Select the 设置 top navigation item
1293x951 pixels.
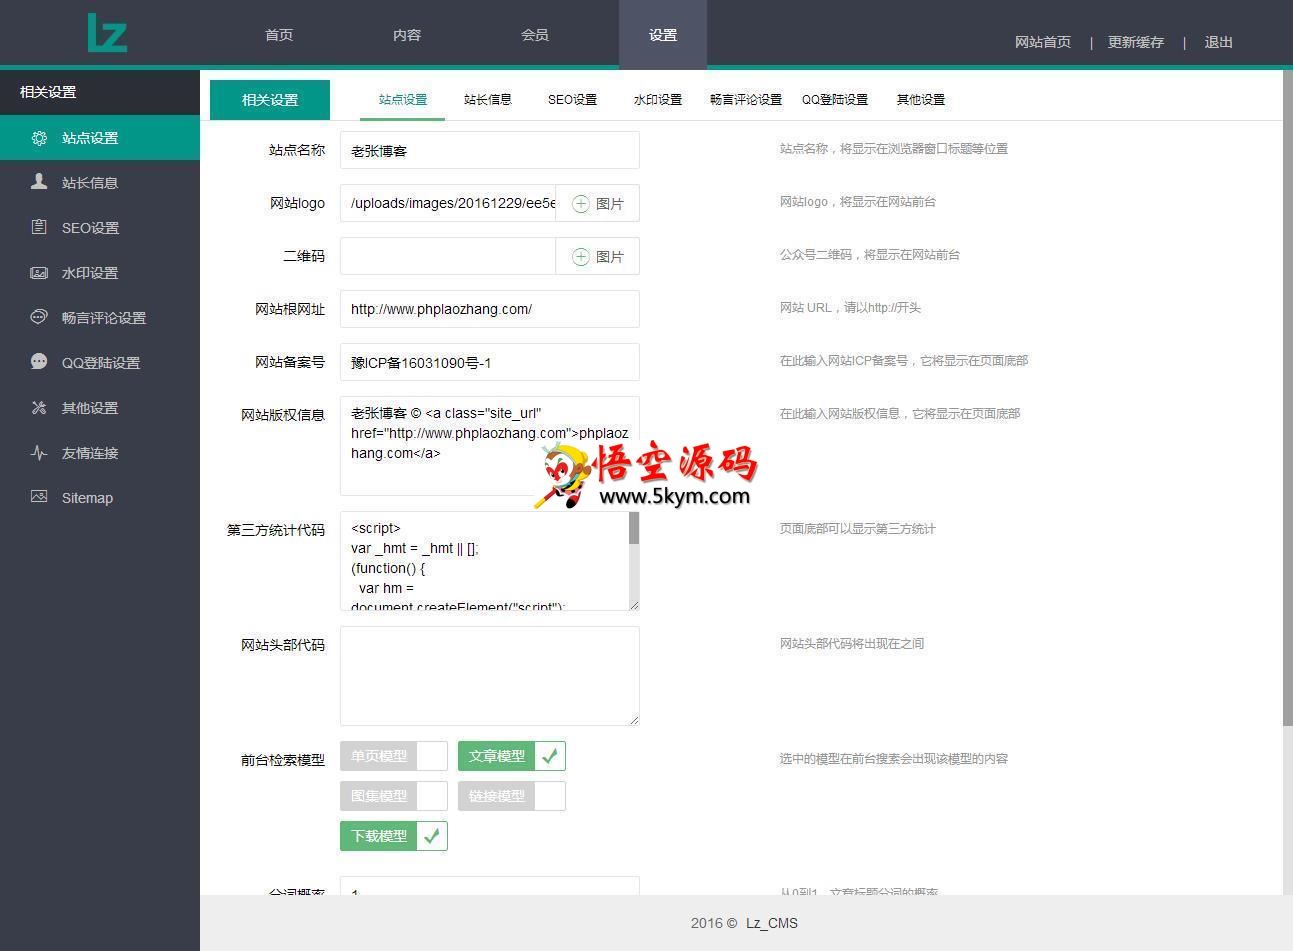[x=663, y=35]
